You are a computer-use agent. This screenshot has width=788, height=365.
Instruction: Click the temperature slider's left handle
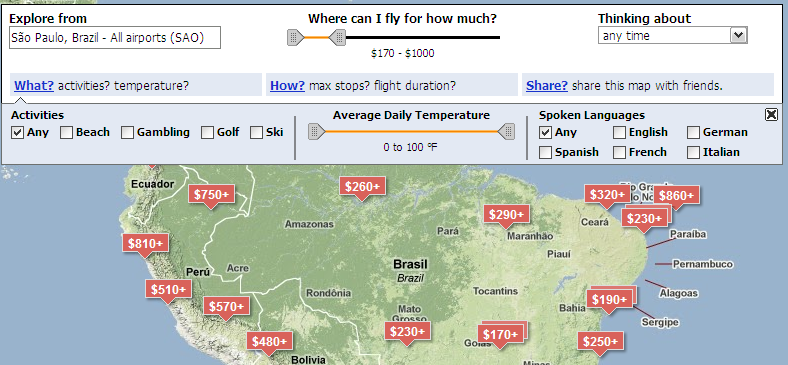(x=317, y=132)
